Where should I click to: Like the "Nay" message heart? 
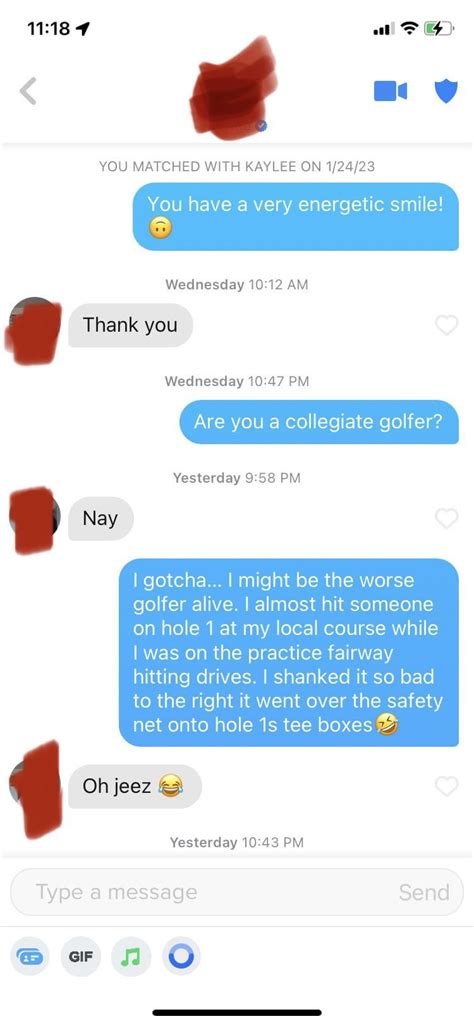click(447, 518)
